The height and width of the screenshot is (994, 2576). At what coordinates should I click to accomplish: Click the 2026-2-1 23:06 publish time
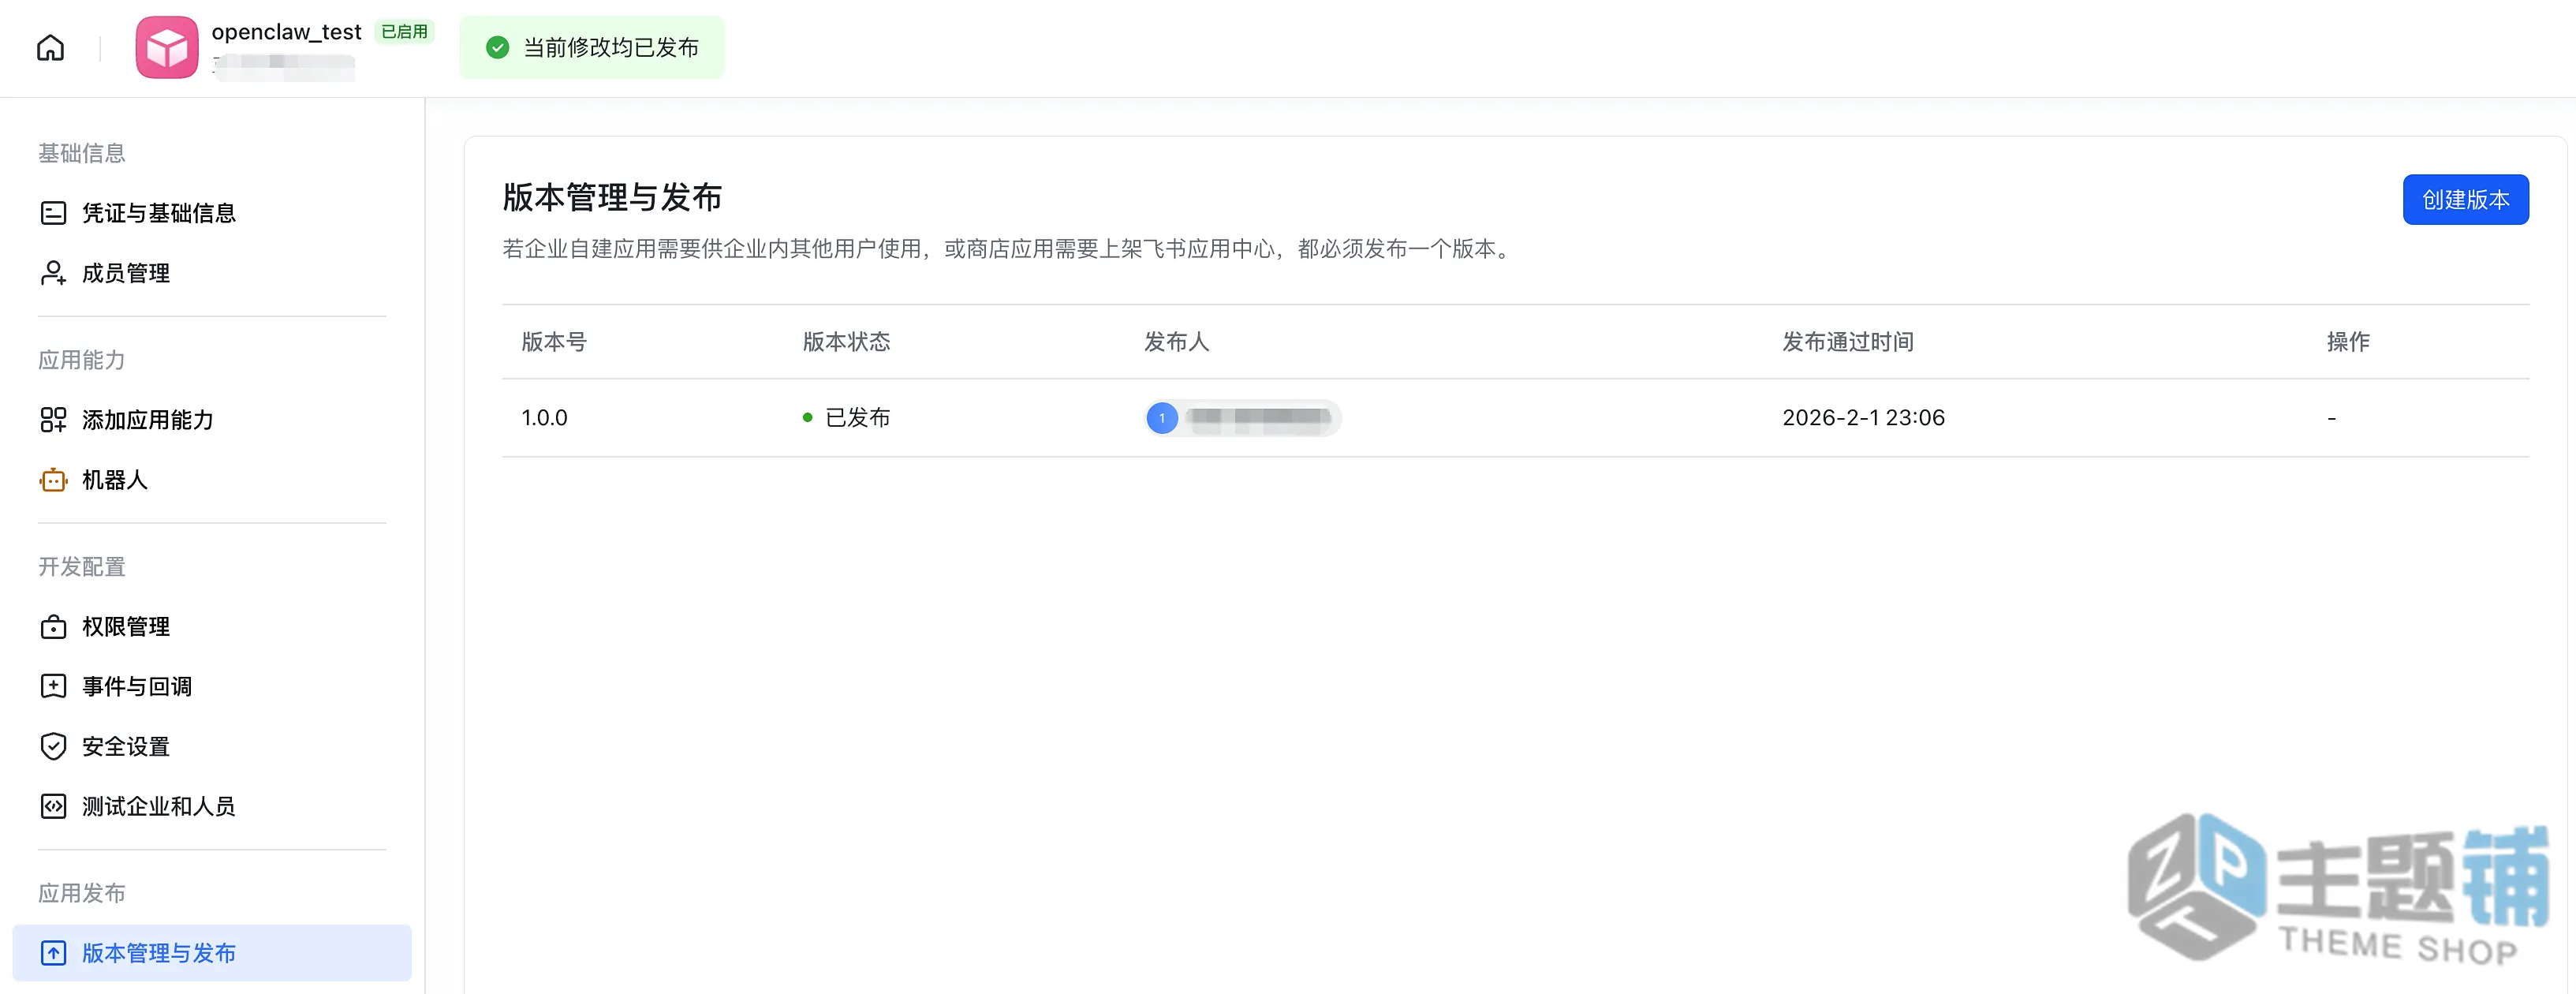(x=1863, y=418)
